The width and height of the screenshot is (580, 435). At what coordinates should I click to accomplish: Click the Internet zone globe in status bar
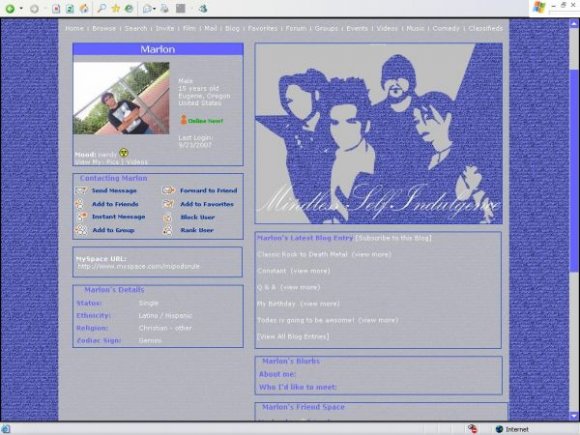point(499,429)
